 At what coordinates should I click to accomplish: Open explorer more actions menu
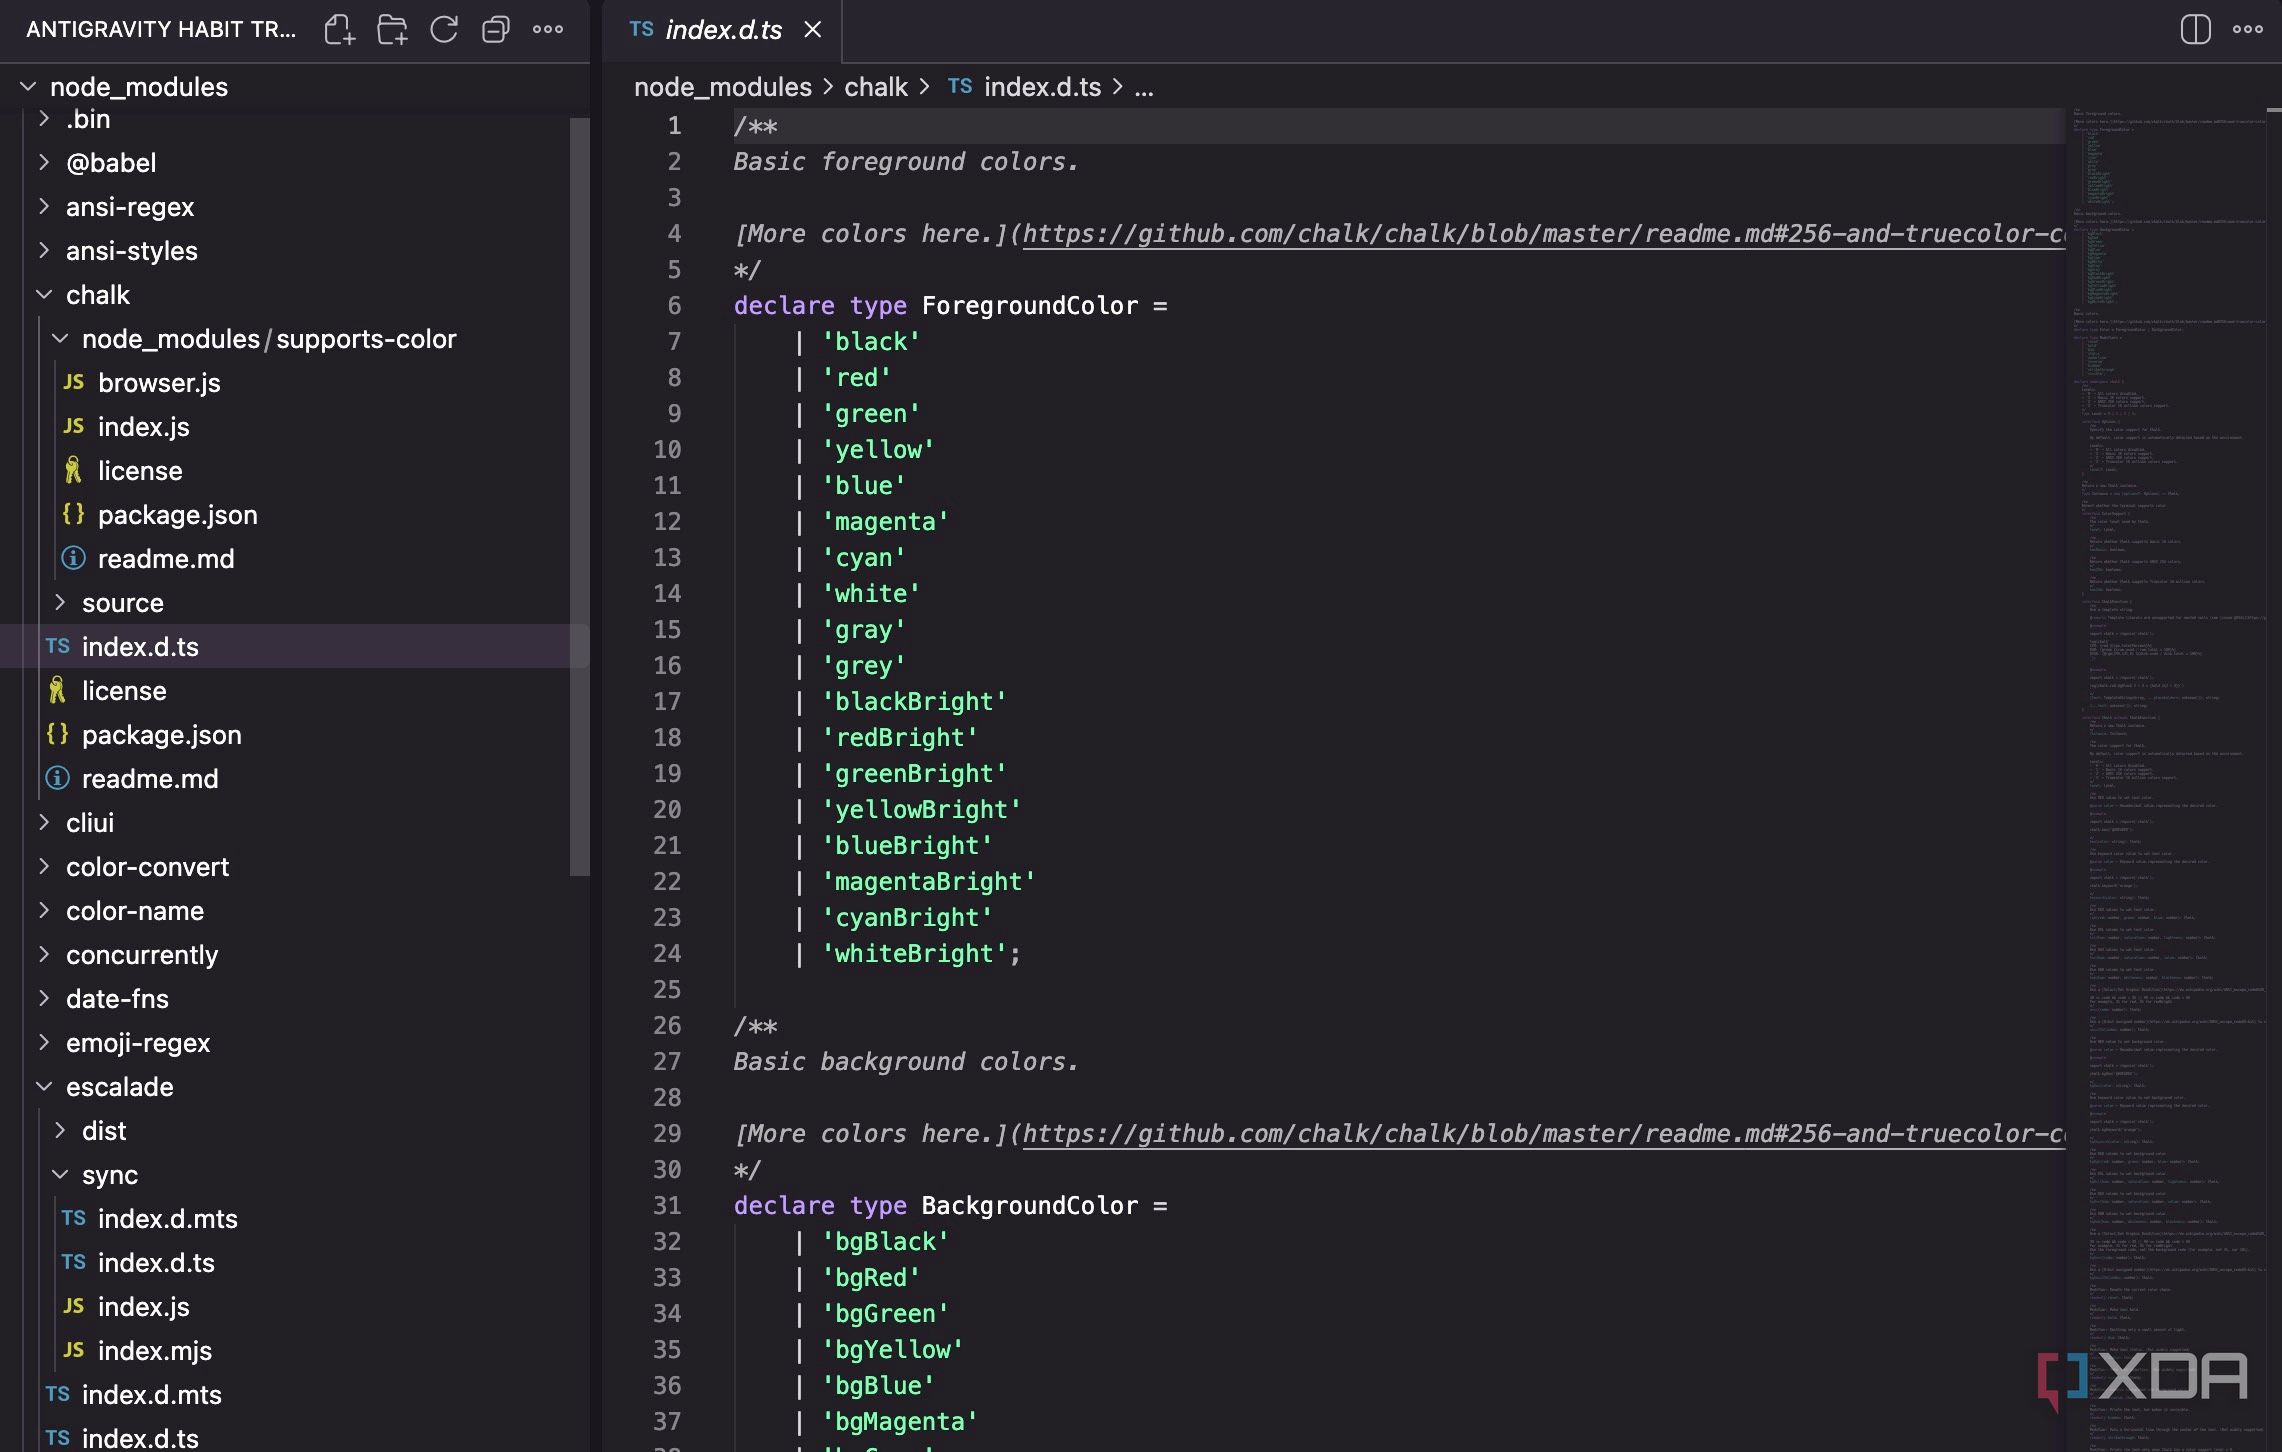[x=548, y=29]
